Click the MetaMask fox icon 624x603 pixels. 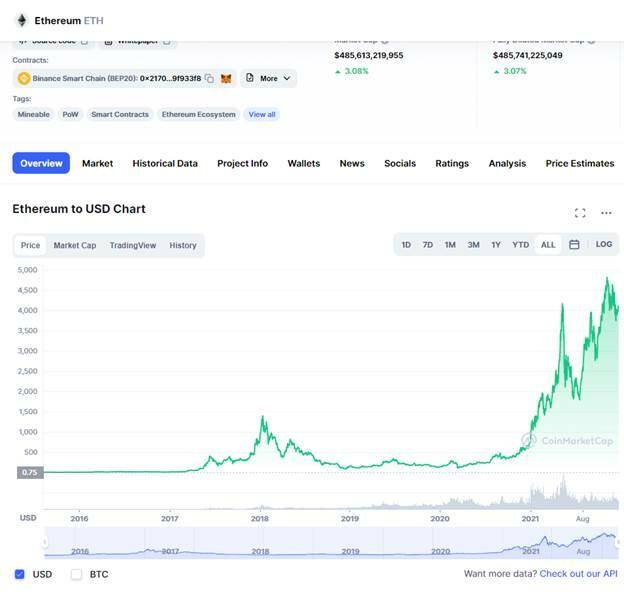226,78
